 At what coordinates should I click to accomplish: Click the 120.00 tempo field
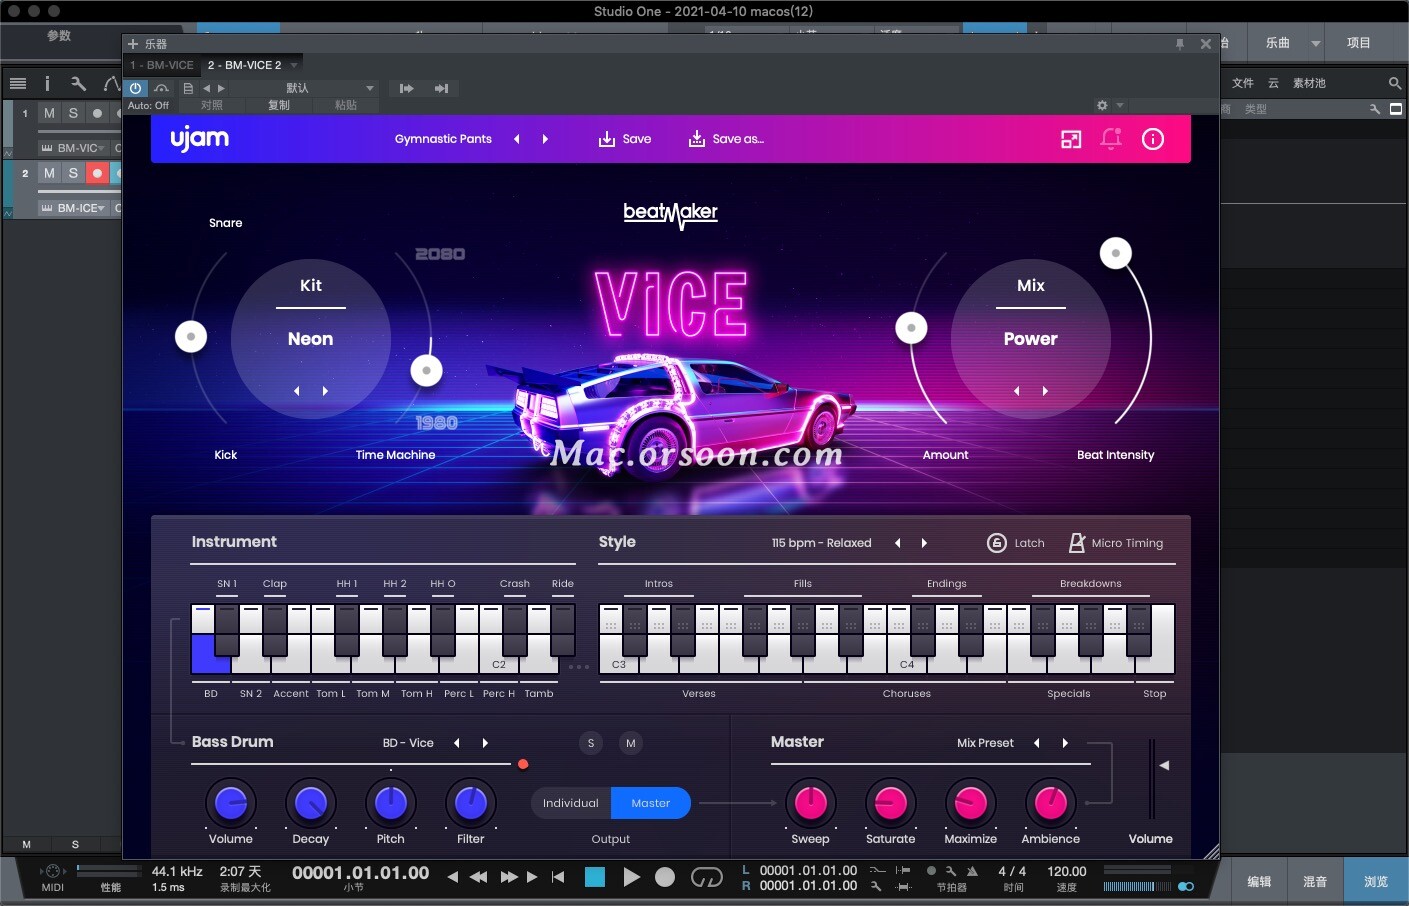pos(1067,871)
